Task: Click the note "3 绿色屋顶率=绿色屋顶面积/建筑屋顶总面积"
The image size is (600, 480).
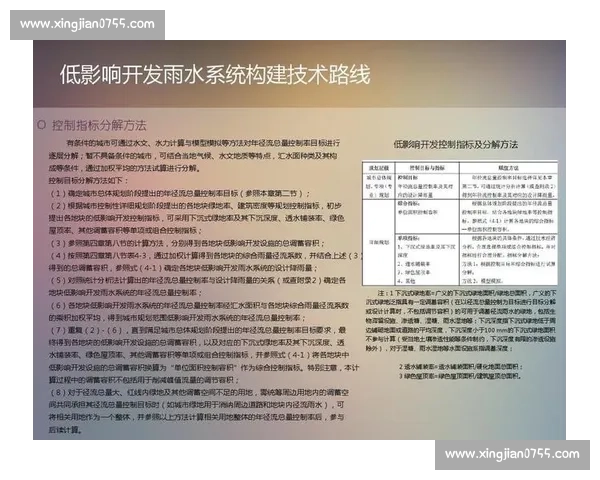Action: pyautogui.click(x=460, y=376)
